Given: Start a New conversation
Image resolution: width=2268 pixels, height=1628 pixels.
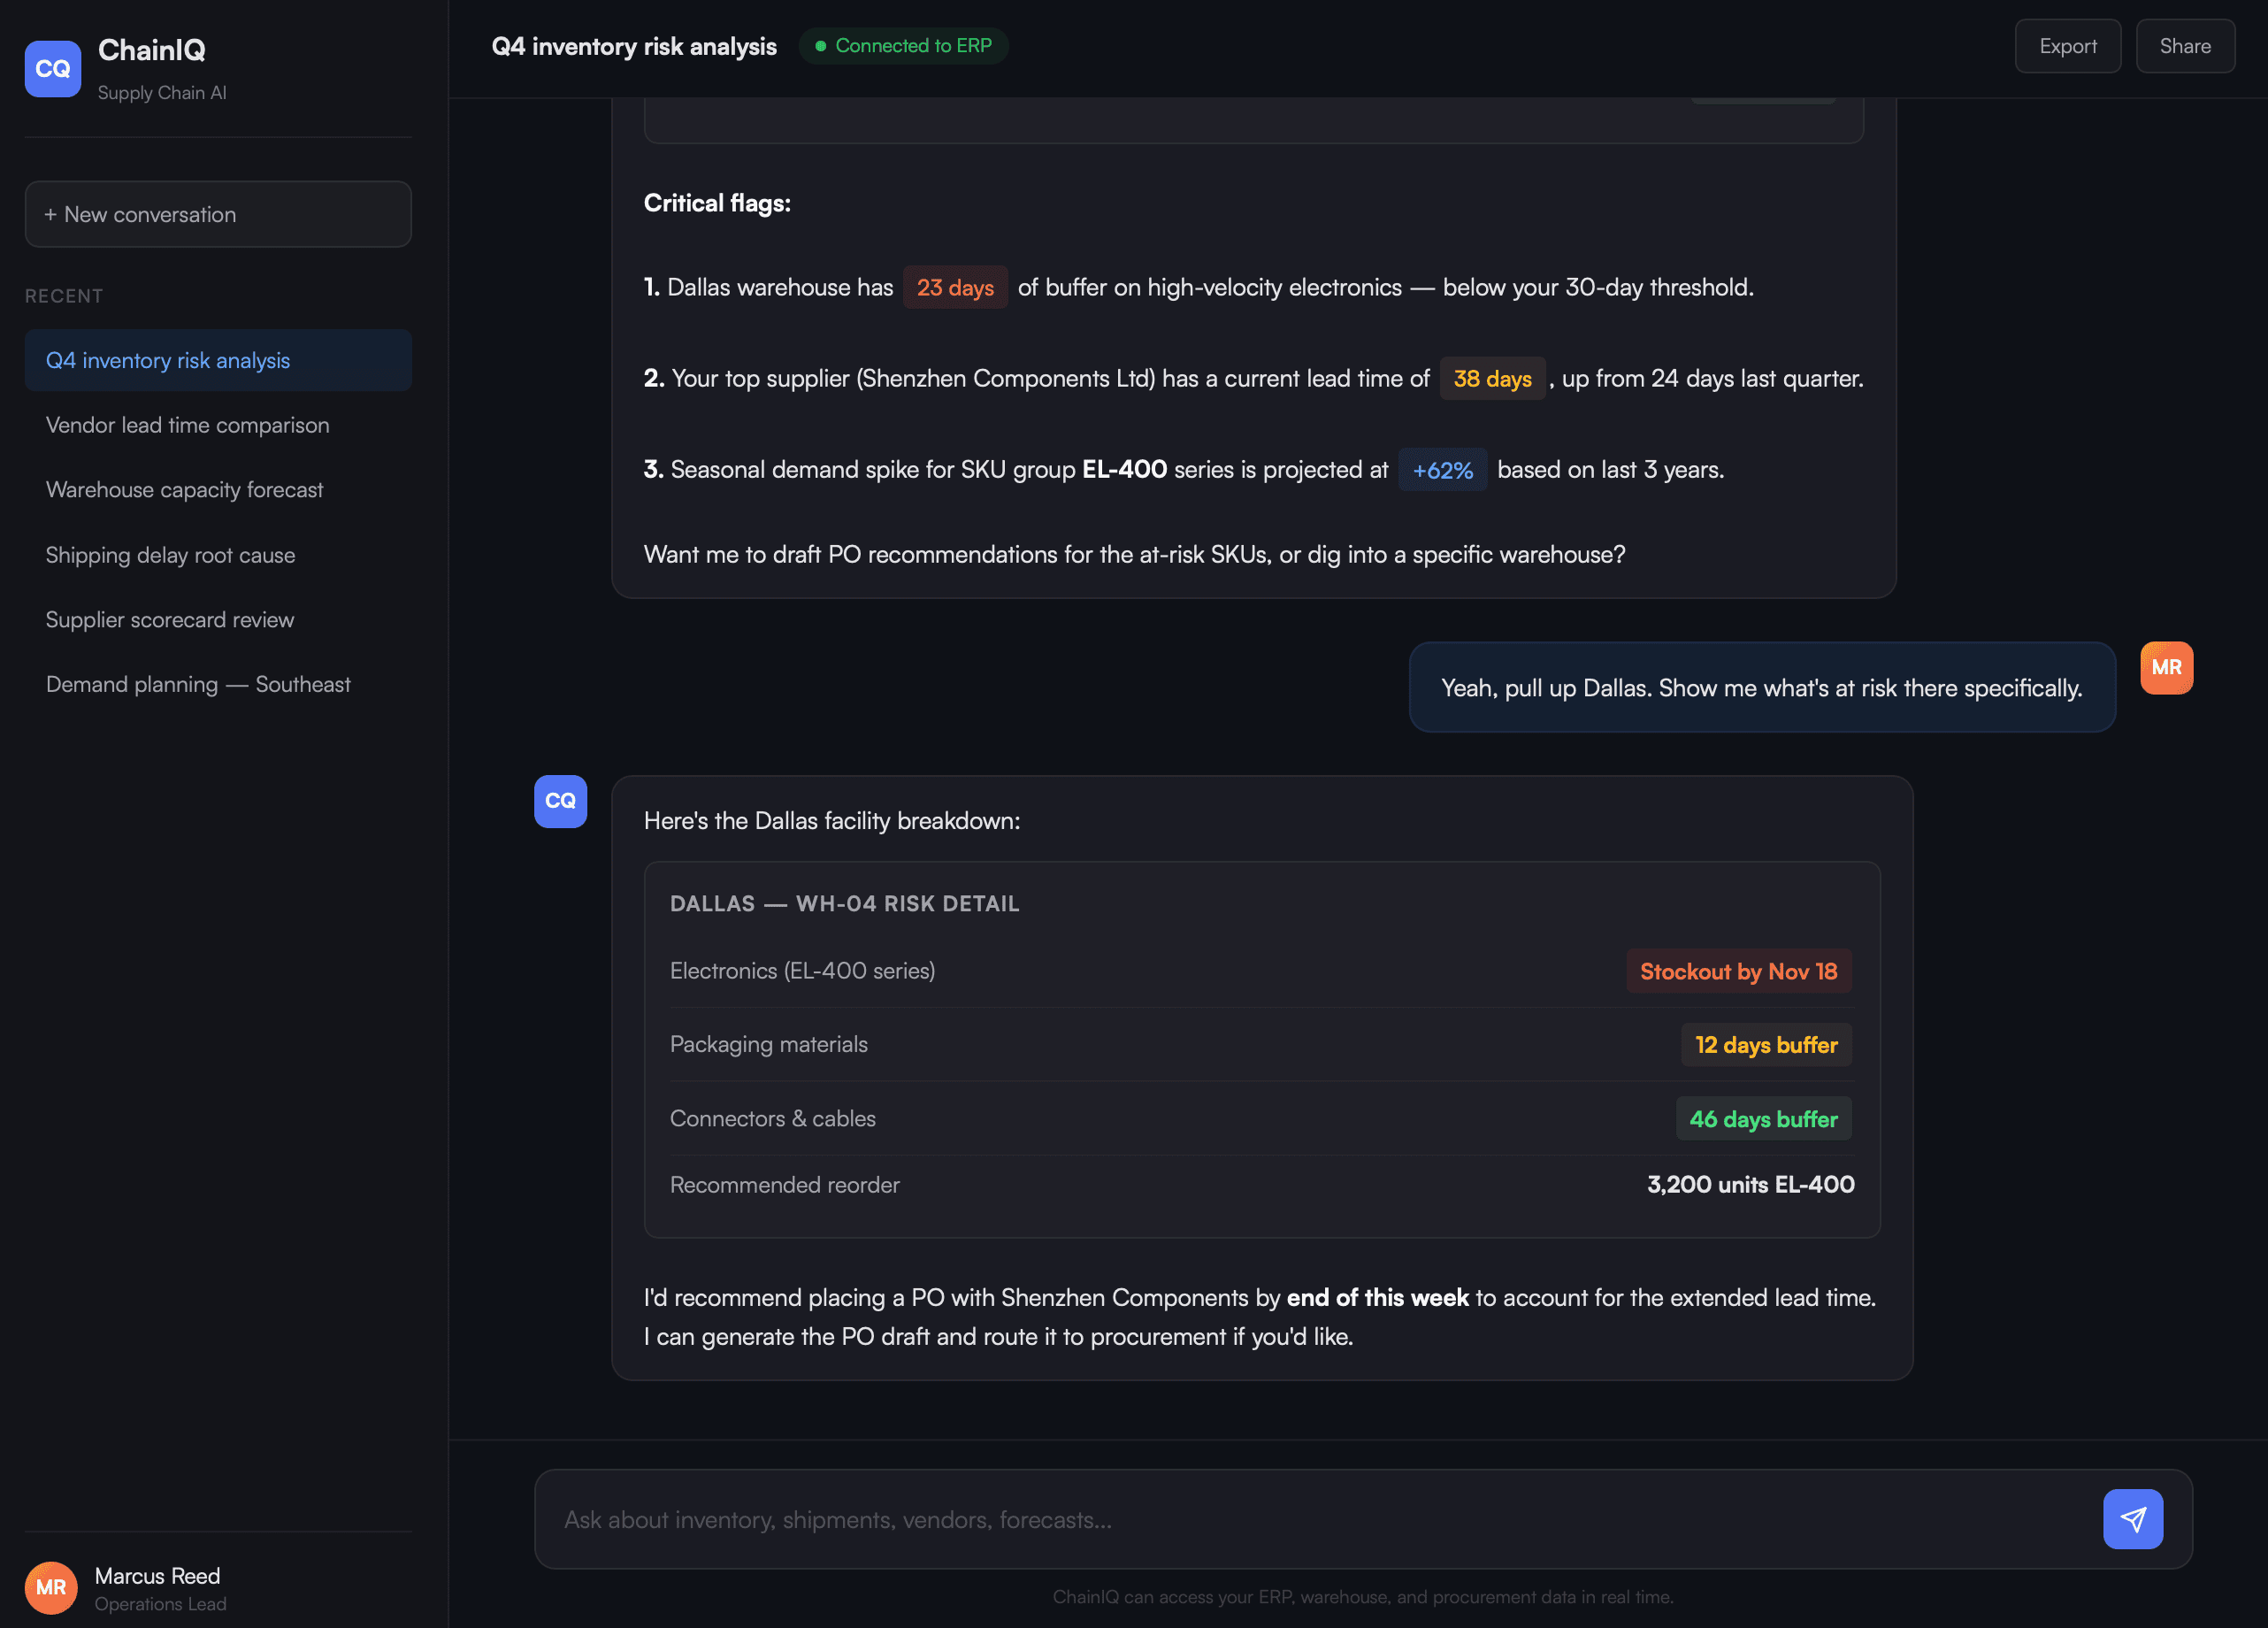Looking at the screenshot, I should tap(217, 214).
